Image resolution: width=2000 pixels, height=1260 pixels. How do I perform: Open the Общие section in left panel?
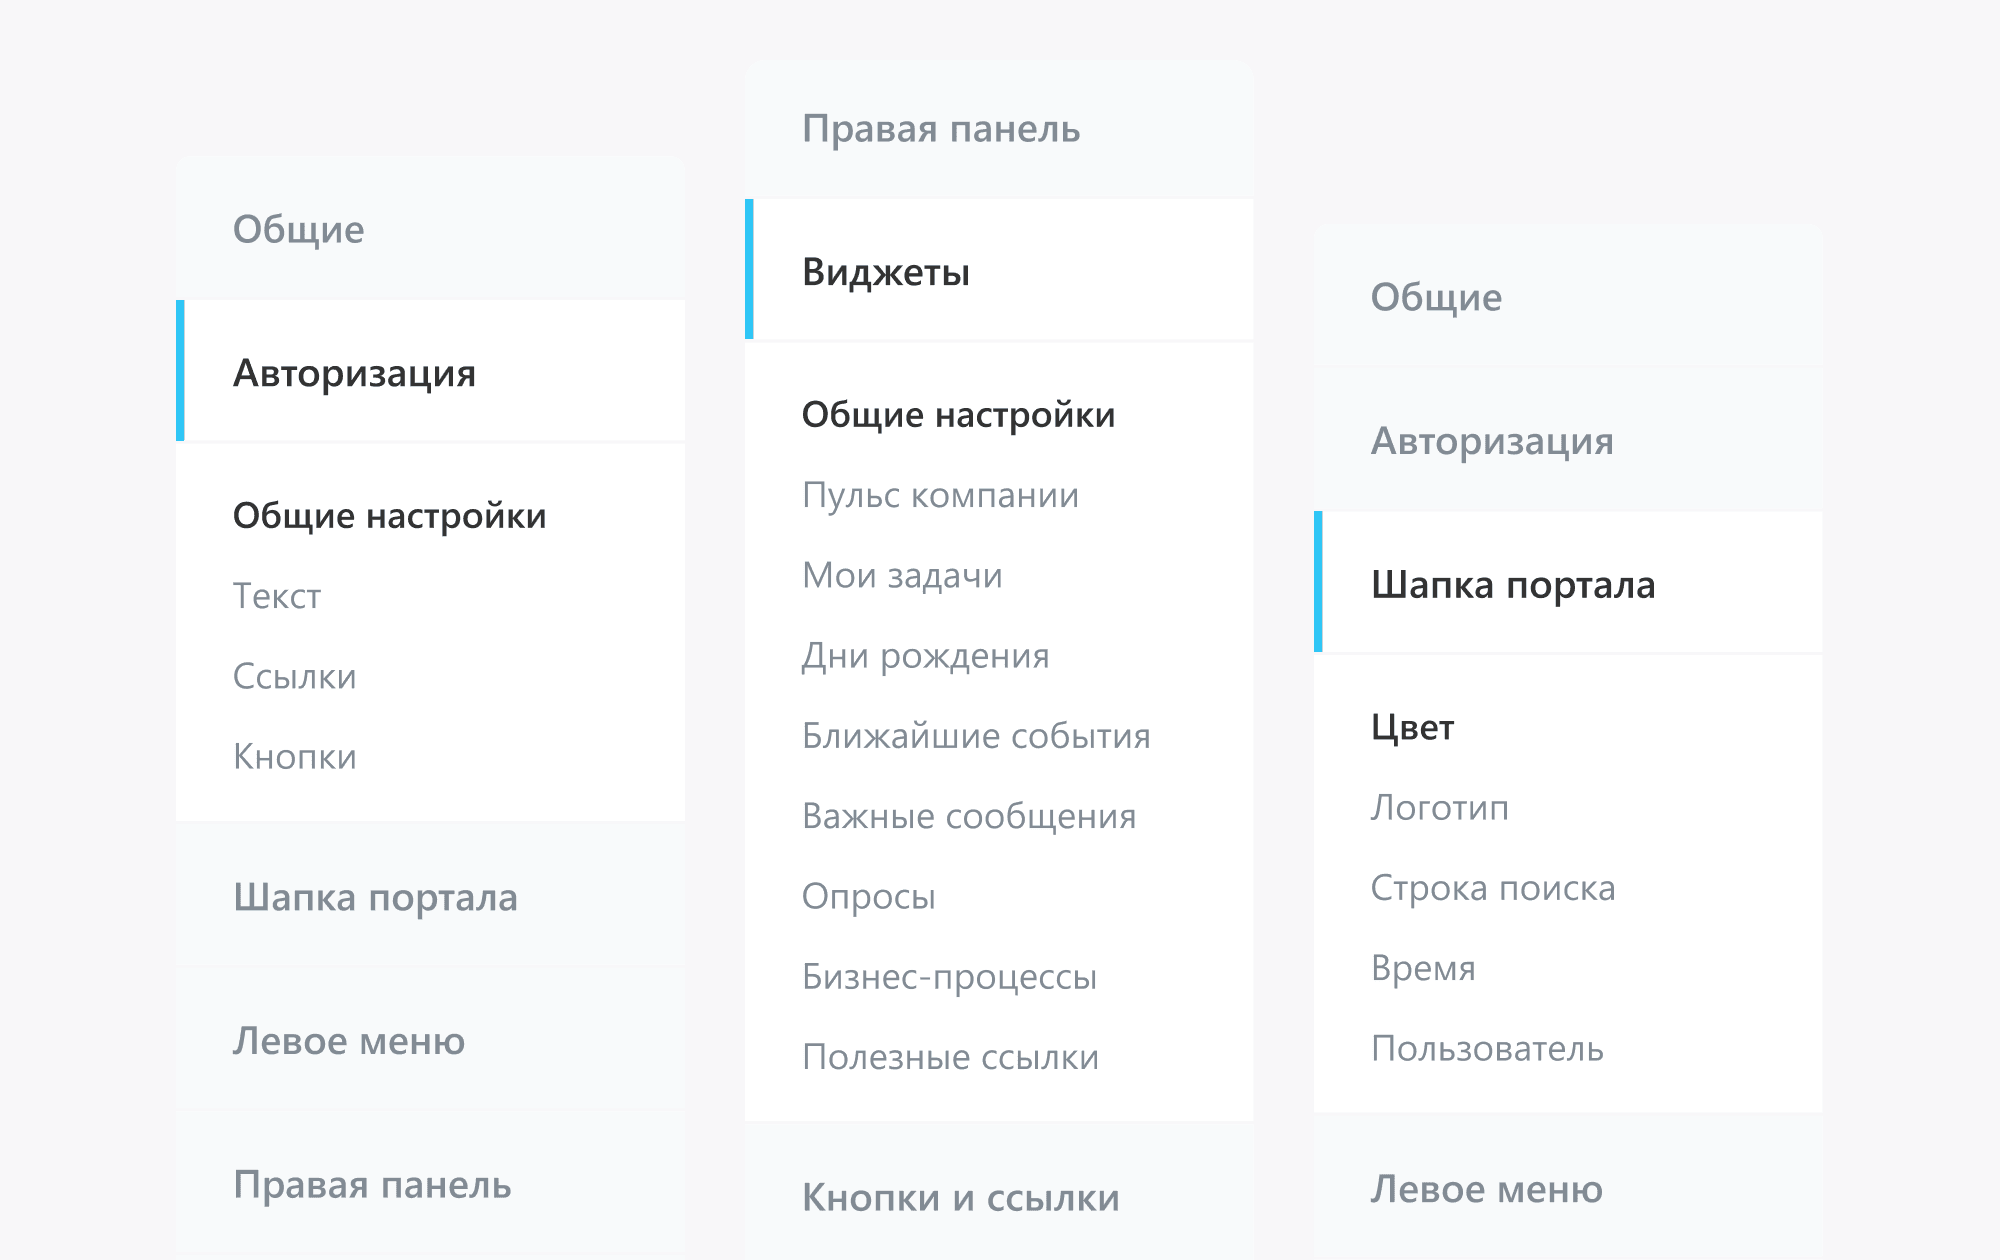point(298,229)
